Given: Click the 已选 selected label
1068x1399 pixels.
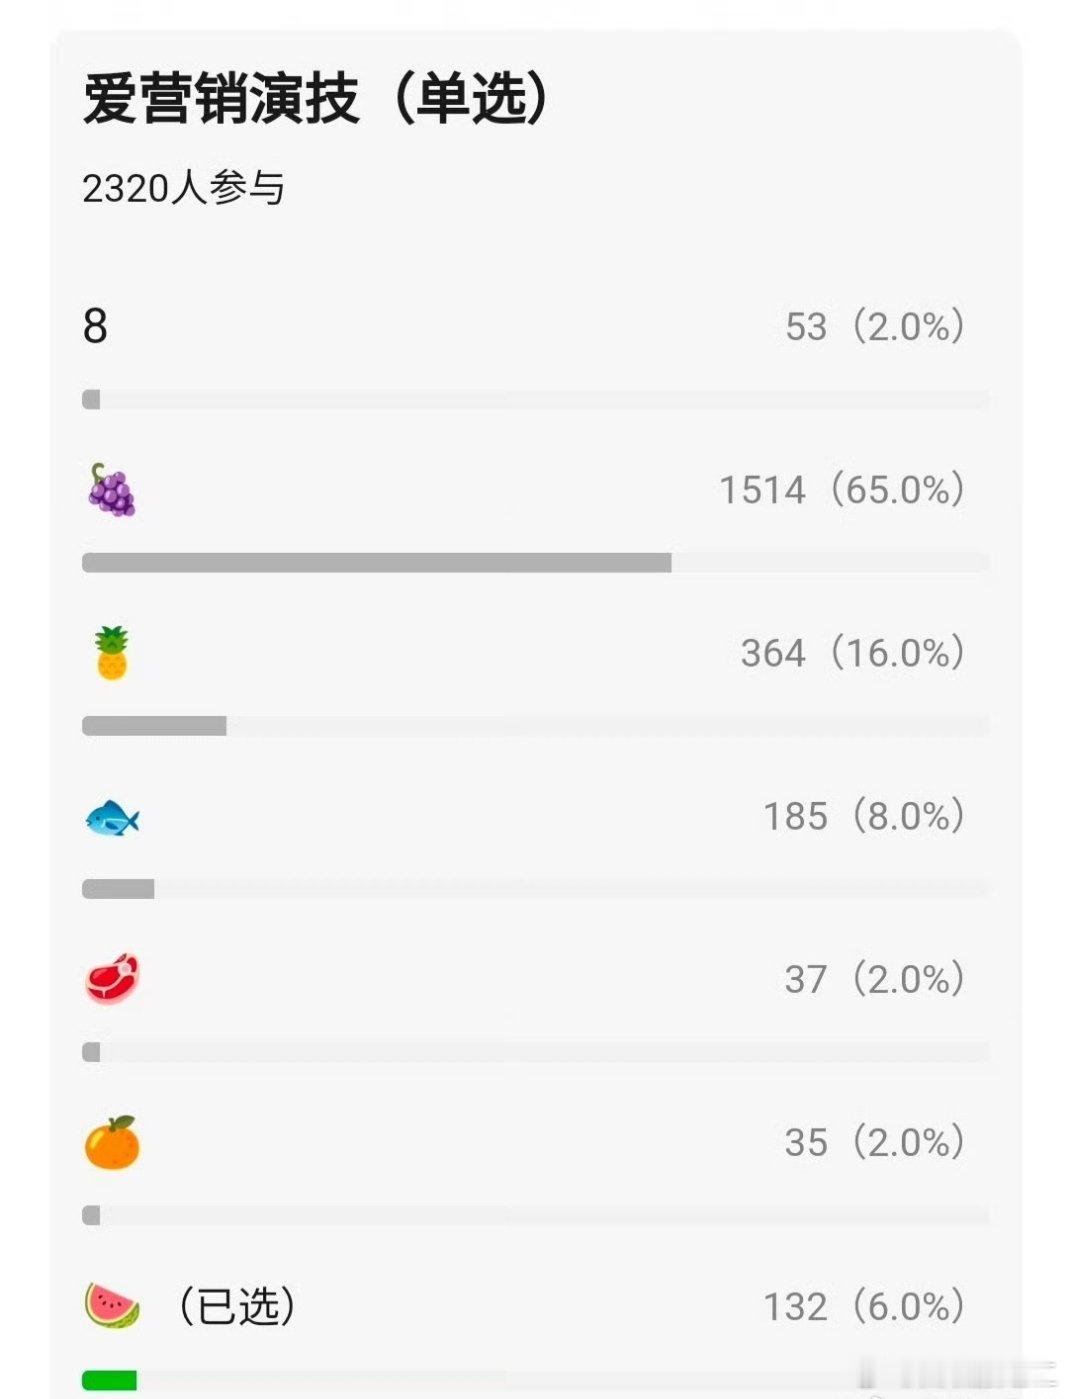Looking at the screenshot, I should 237,1306.
